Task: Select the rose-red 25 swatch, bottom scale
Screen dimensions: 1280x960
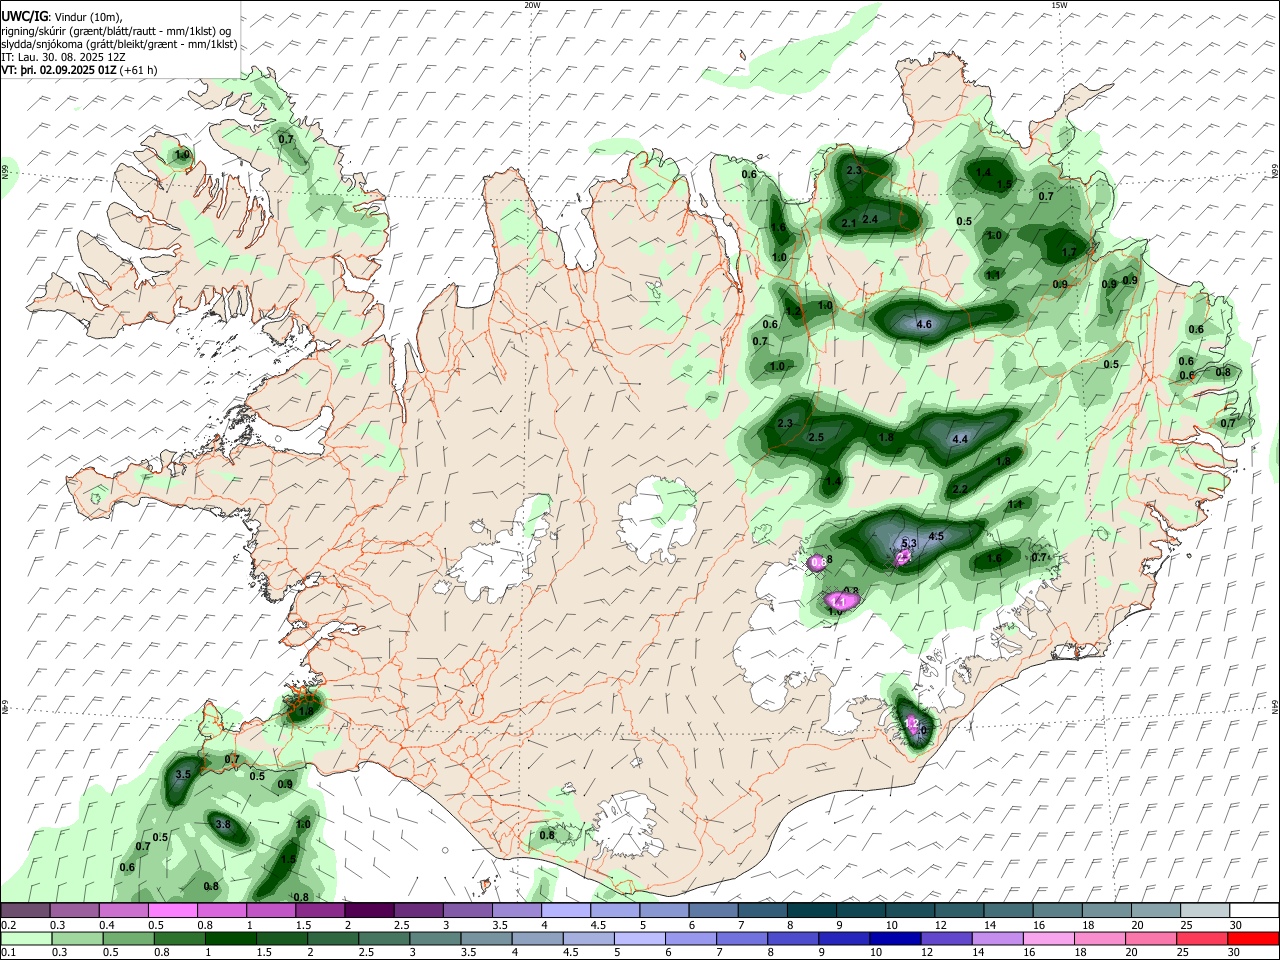Action: [x=1200, y=938]
